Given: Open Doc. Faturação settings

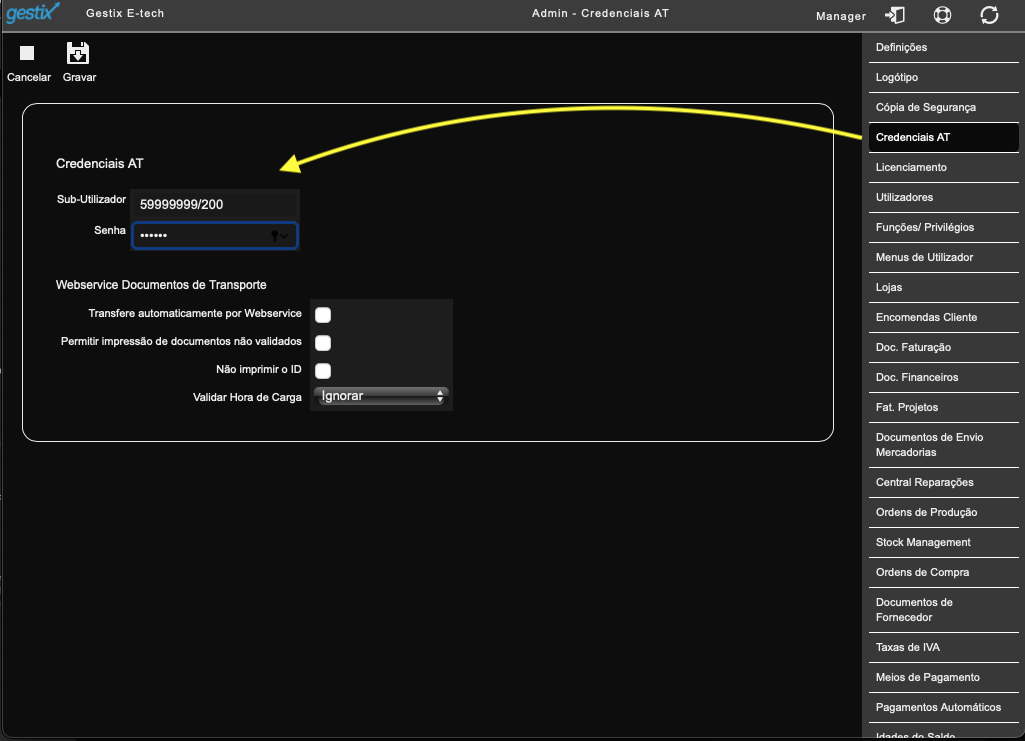Looking at the screenshot, I should [943, 348].
